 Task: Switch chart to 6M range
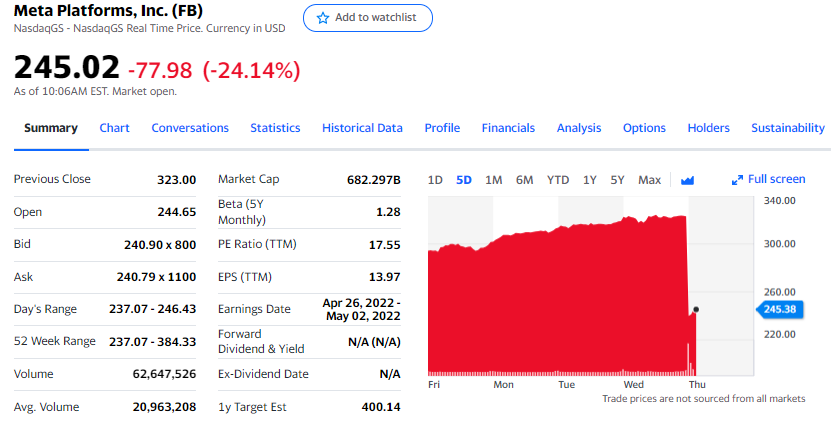[x=525, y=180]
